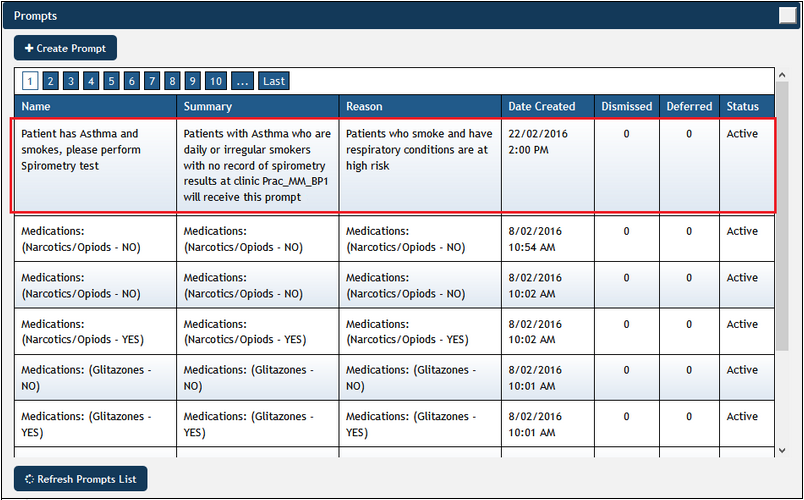The height and width of the screenshot is (500, 804).
Task: Navigate to page 9
Action: click(x=192, y=81)
